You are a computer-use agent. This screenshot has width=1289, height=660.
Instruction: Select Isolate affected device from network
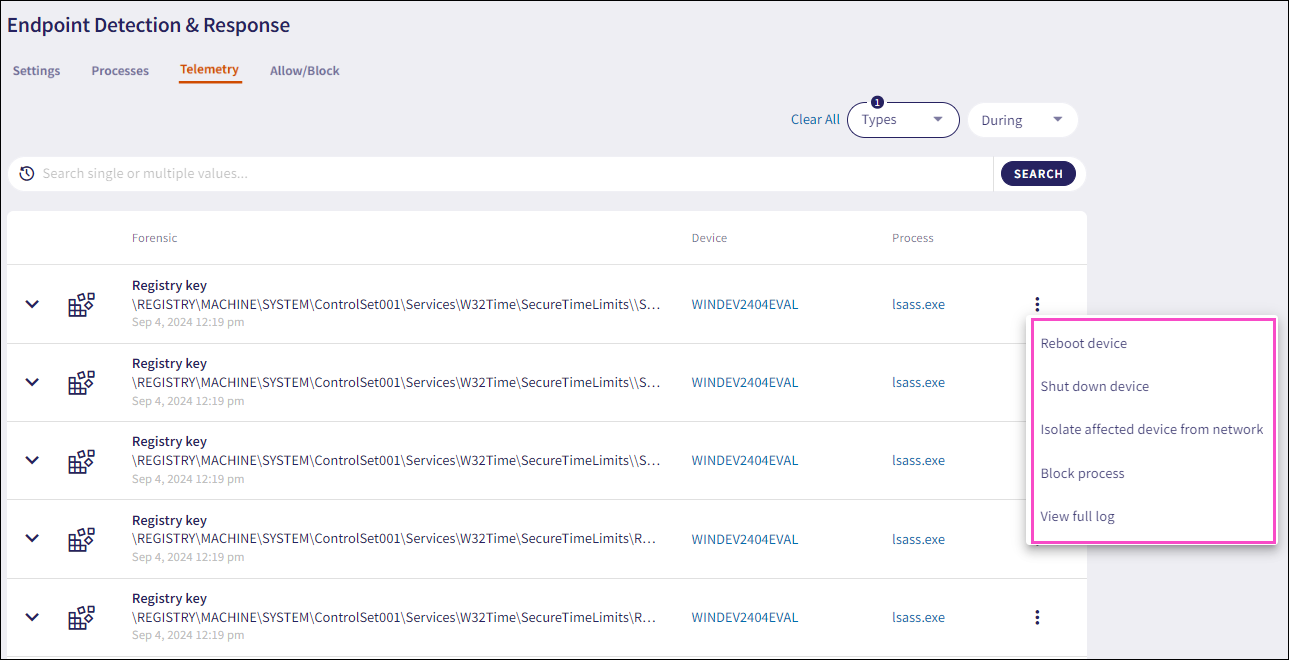pos(1151,429)
